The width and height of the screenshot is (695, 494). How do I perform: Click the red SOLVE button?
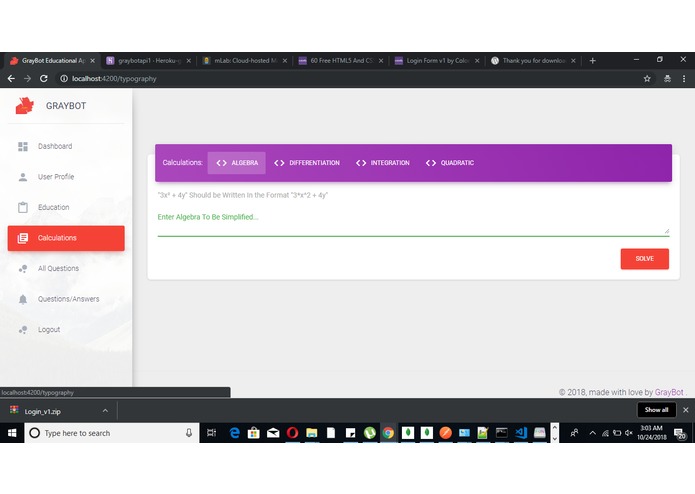click(x=644, y=259)
